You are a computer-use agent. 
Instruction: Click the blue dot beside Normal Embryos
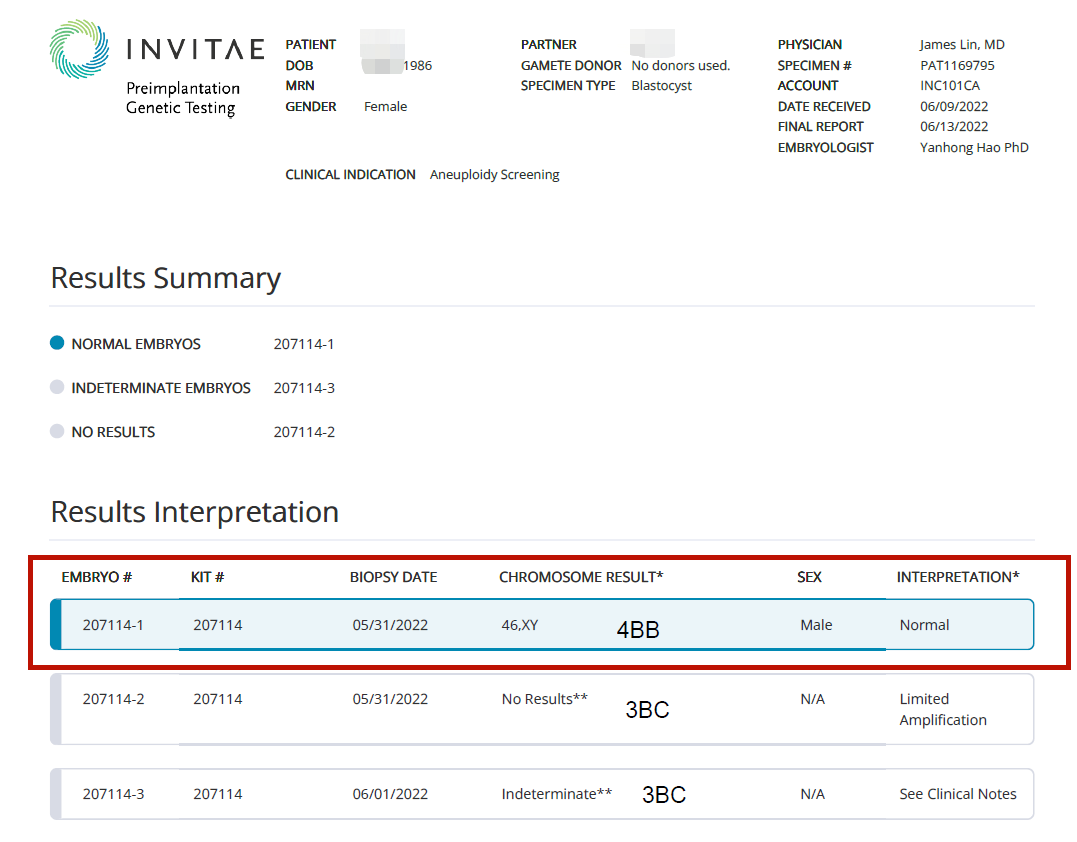coord(57,343)
